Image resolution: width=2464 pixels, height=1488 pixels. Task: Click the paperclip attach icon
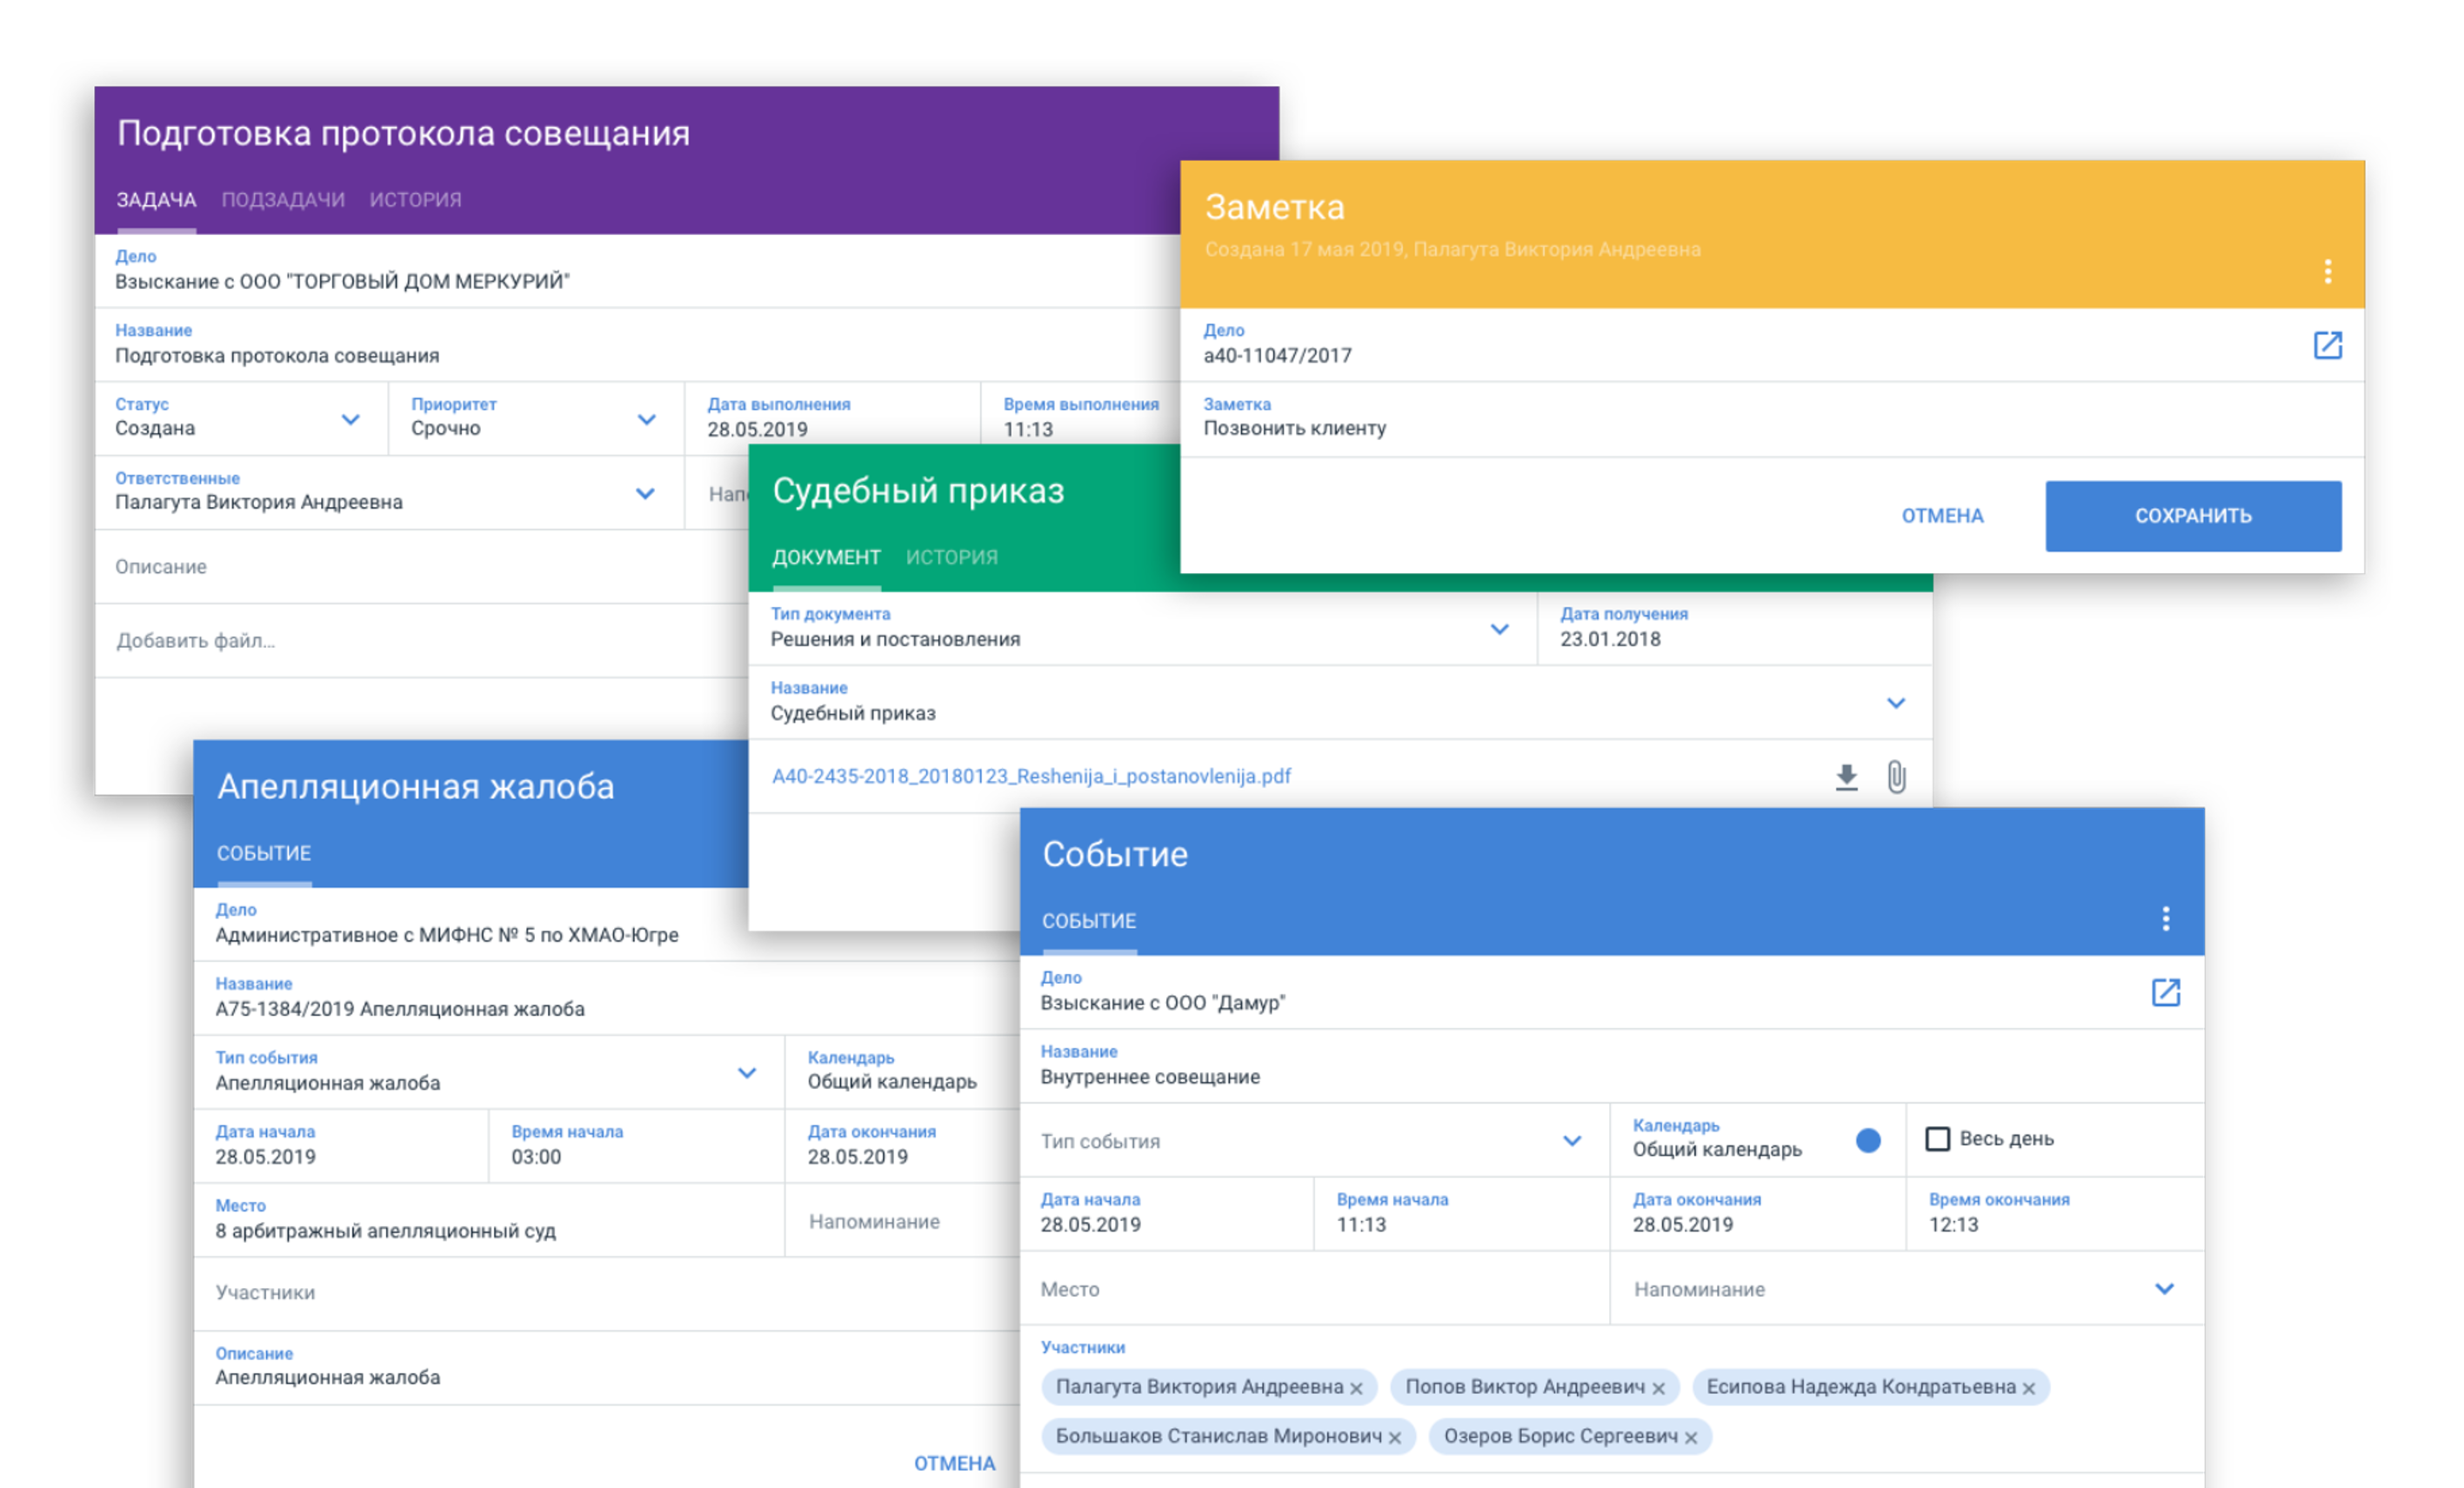pos(1896,776)
